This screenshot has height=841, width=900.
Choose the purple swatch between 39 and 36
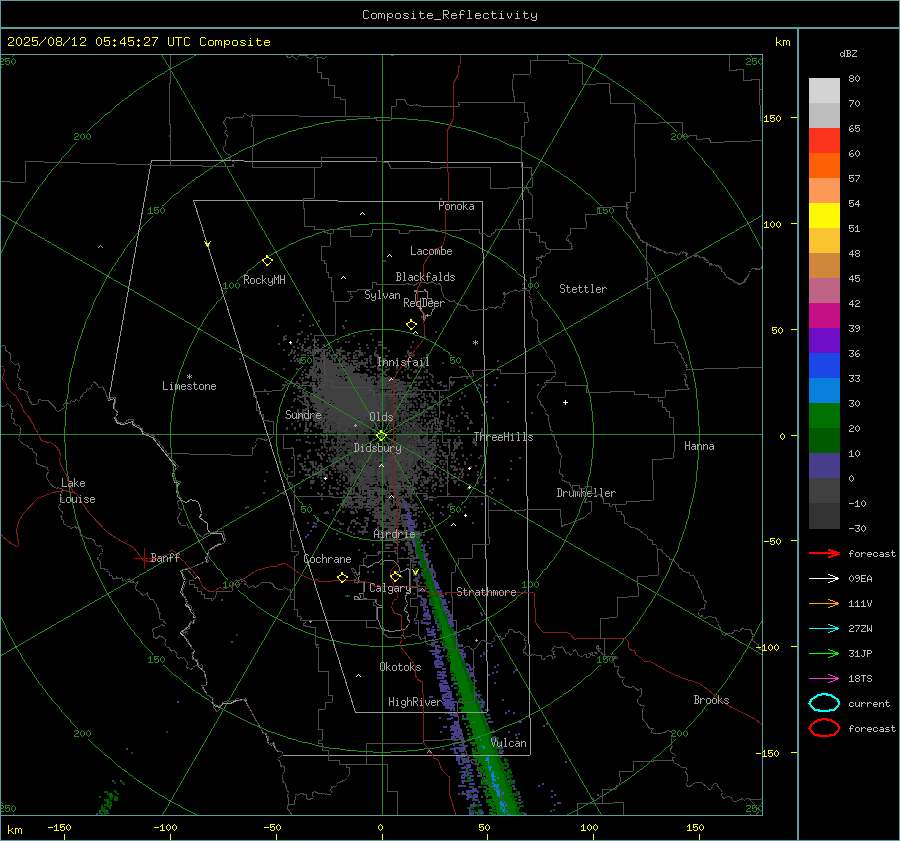(x=824, y=341)
